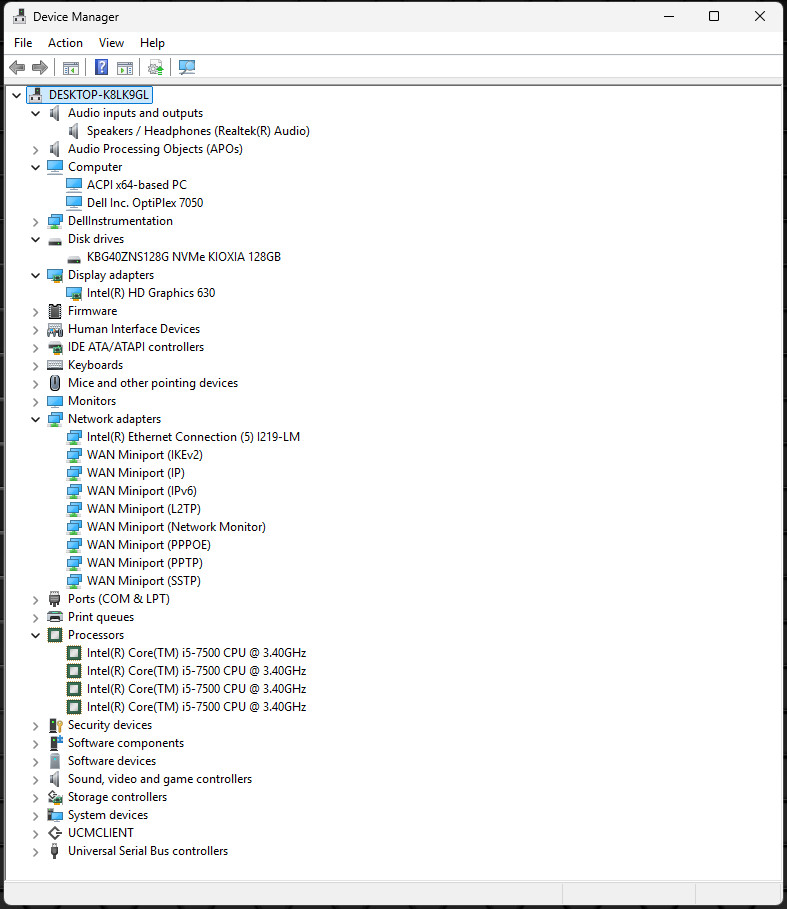
Task: Click the Show/Hide Action Pane toolbar icon
Action: click(x=125, y=68)
